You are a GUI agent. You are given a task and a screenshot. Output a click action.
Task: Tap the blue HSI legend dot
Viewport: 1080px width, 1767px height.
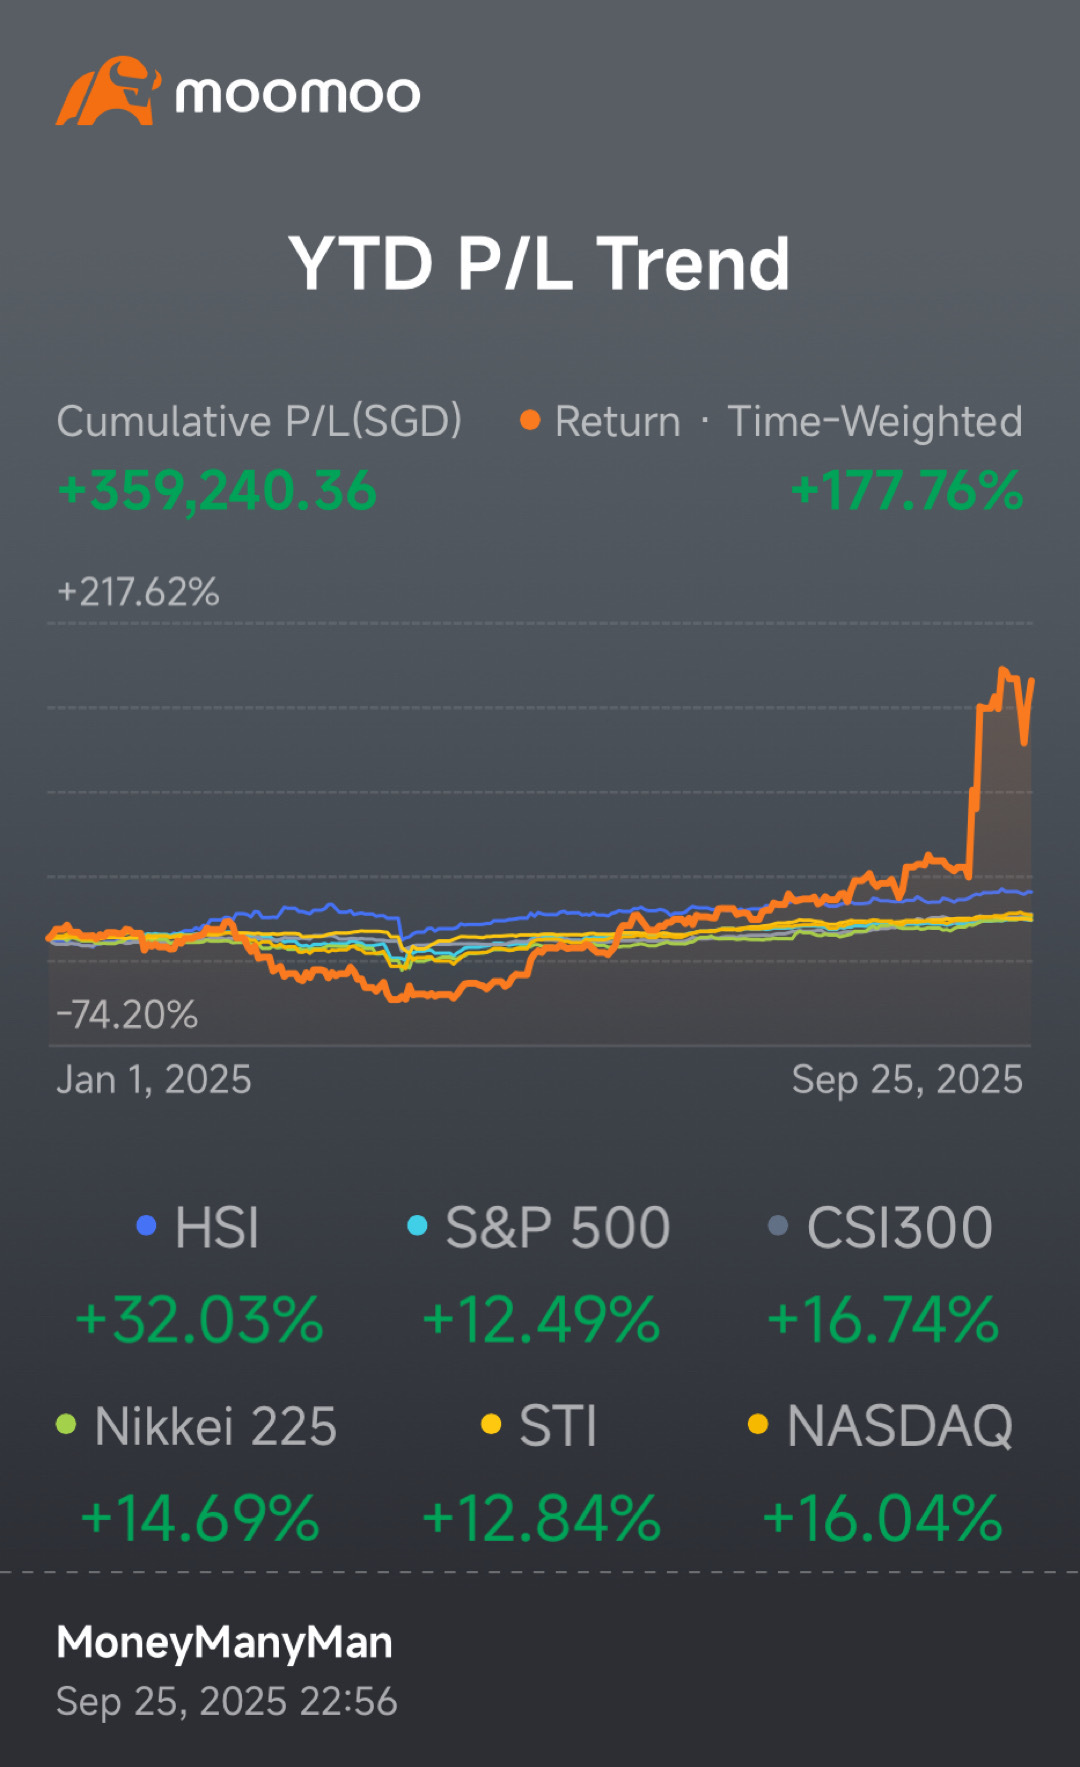coord(146,1226)
